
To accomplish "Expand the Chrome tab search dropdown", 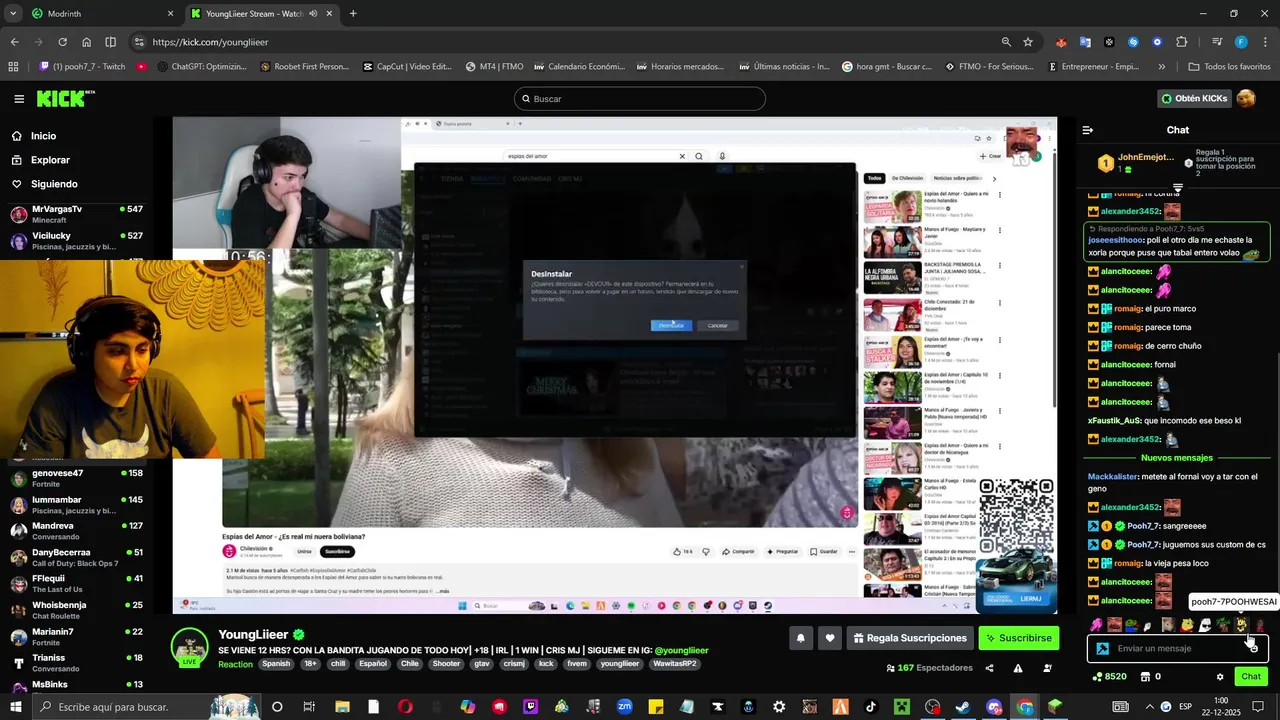I will tap(13, 14).
